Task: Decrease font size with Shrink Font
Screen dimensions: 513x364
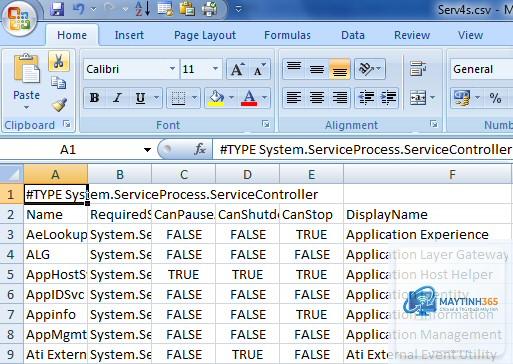Action: pos(260,69)
